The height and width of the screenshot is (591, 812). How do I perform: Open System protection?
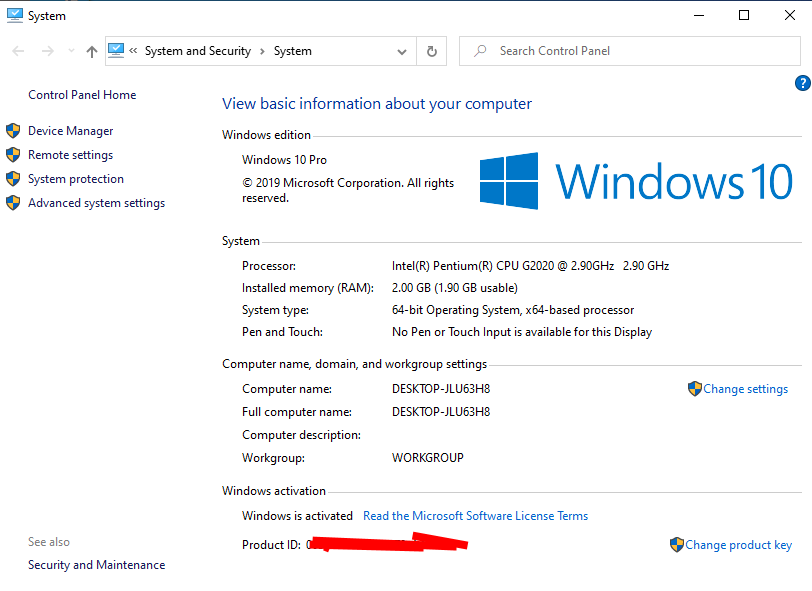tap(76, 179)
